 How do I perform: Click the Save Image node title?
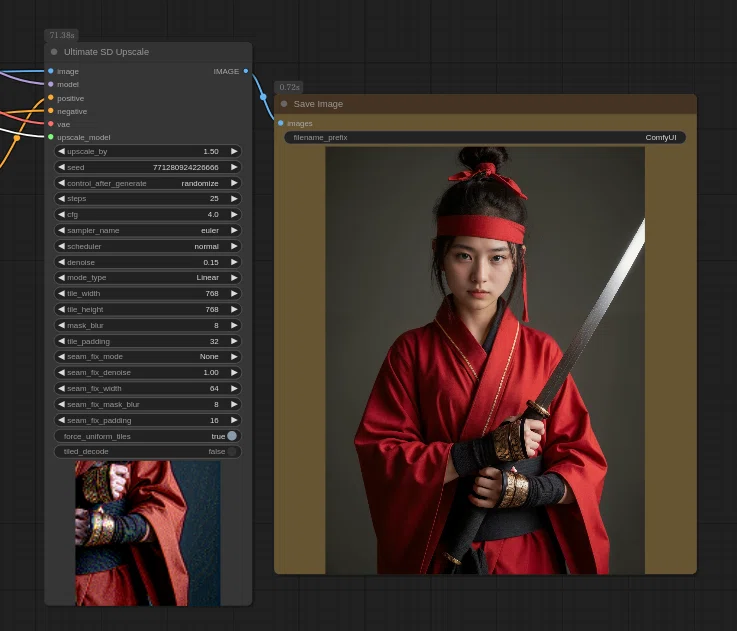coord(318,104)
